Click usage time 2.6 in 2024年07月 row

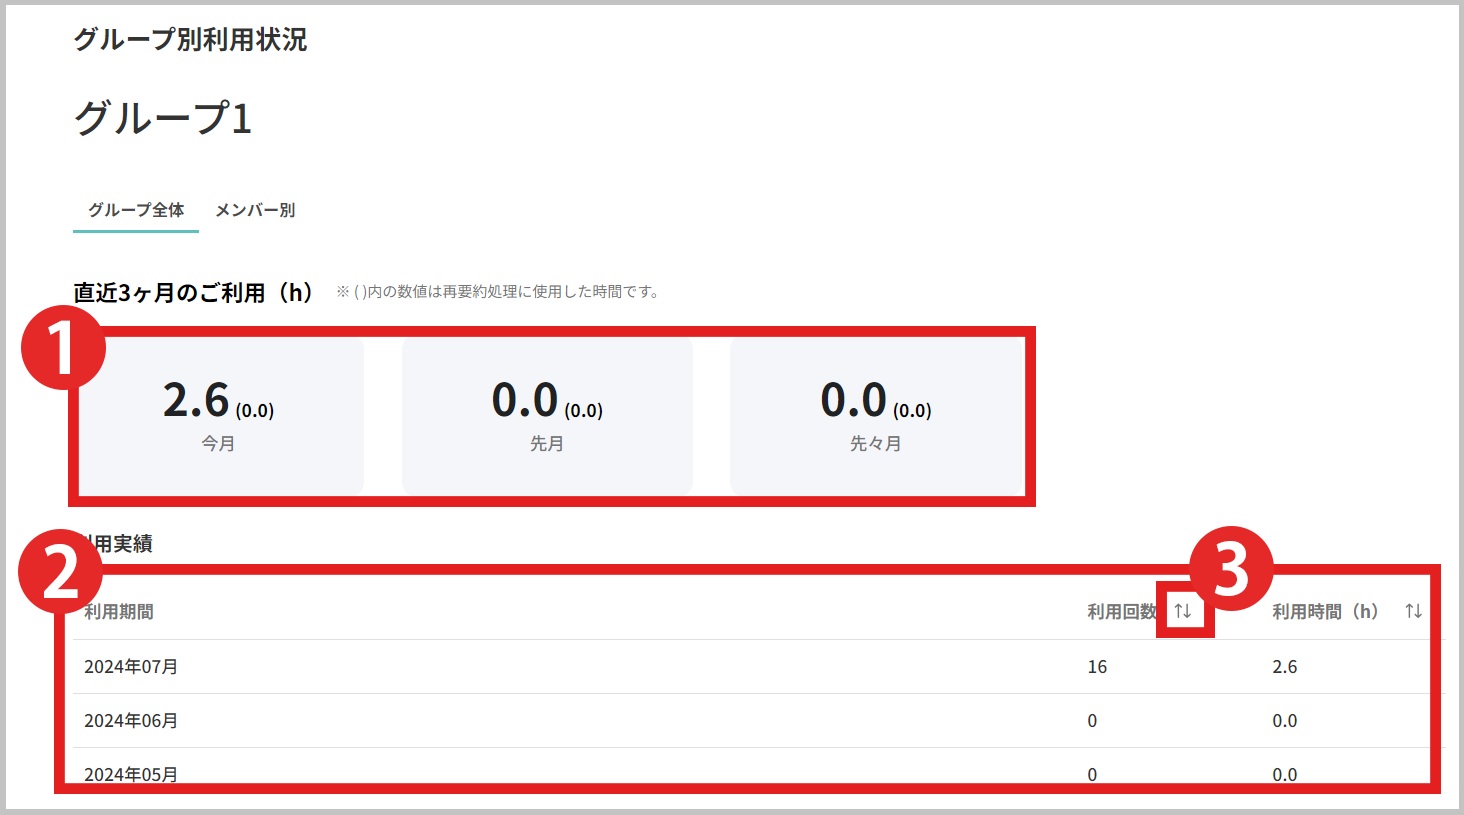tap(1285, 667)
